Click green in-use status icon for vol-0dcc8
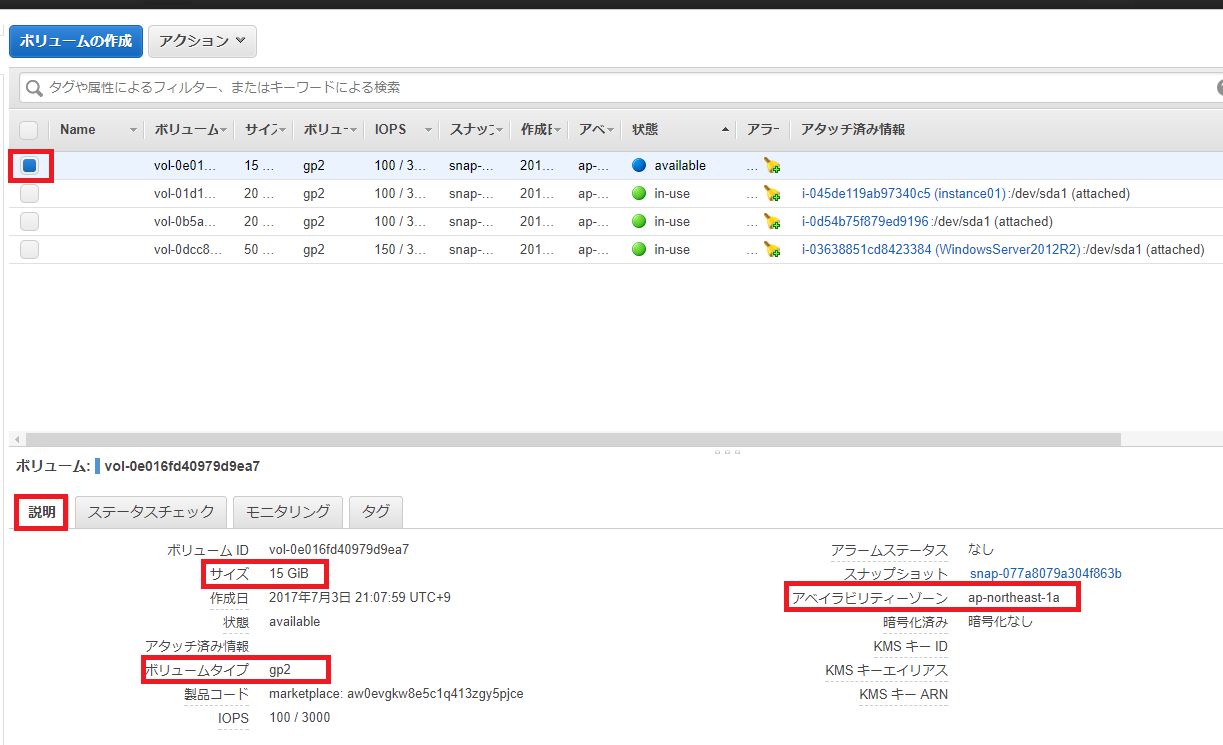1223x745 pixels. [639, 250]
